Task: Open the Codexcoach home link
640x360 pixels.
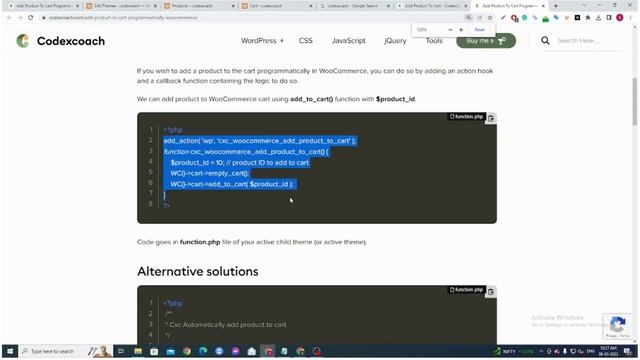Action: 71,41
